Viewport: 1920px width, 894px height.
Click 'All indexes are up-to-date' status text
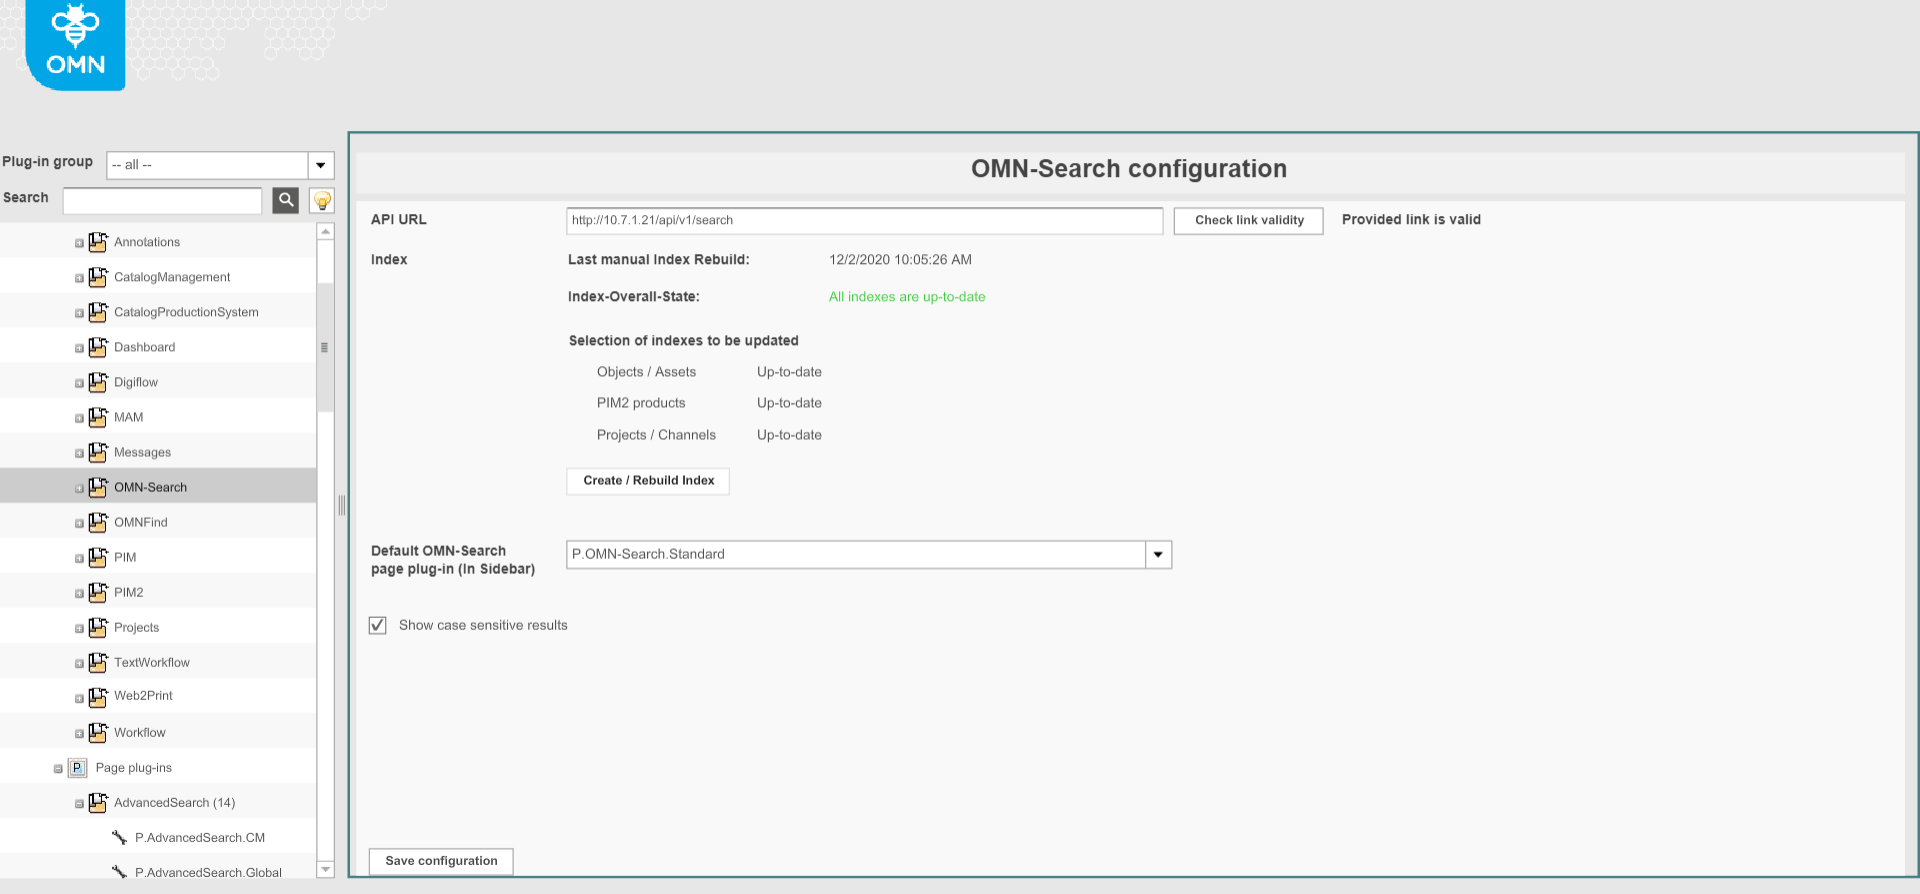click(907, 297)
